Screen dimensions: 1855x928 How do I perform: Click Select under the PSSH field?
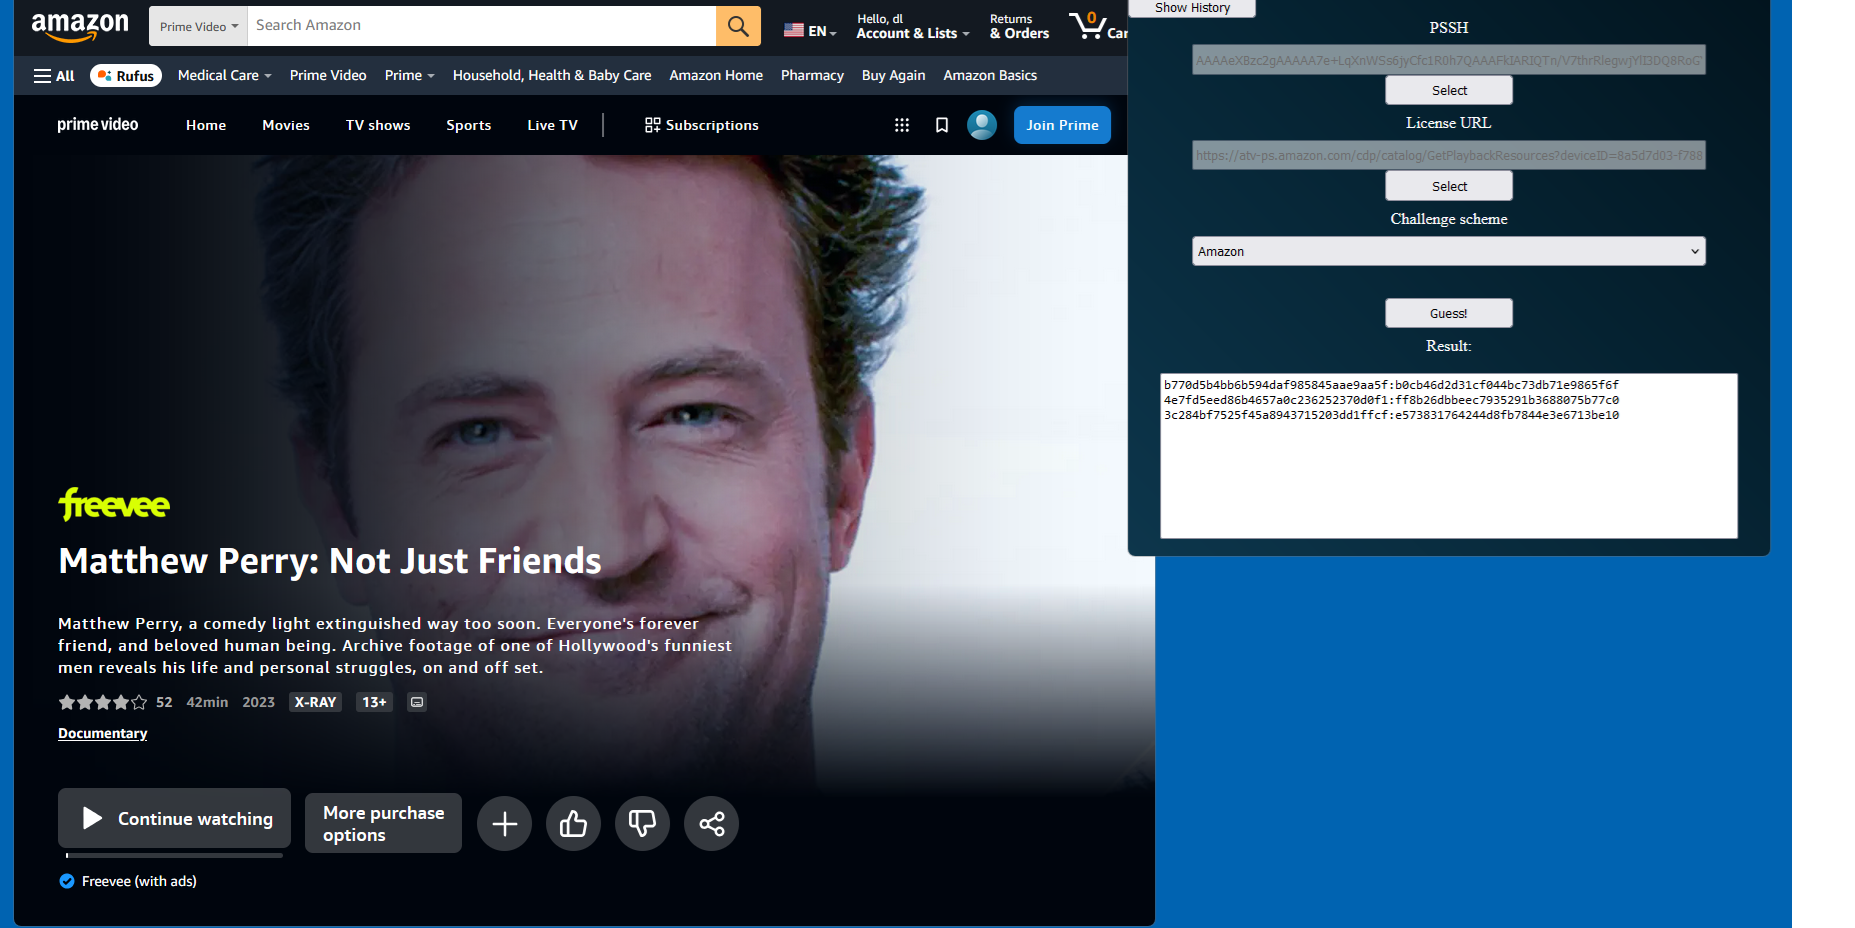pyautogui.click(x=1449, y=90)
